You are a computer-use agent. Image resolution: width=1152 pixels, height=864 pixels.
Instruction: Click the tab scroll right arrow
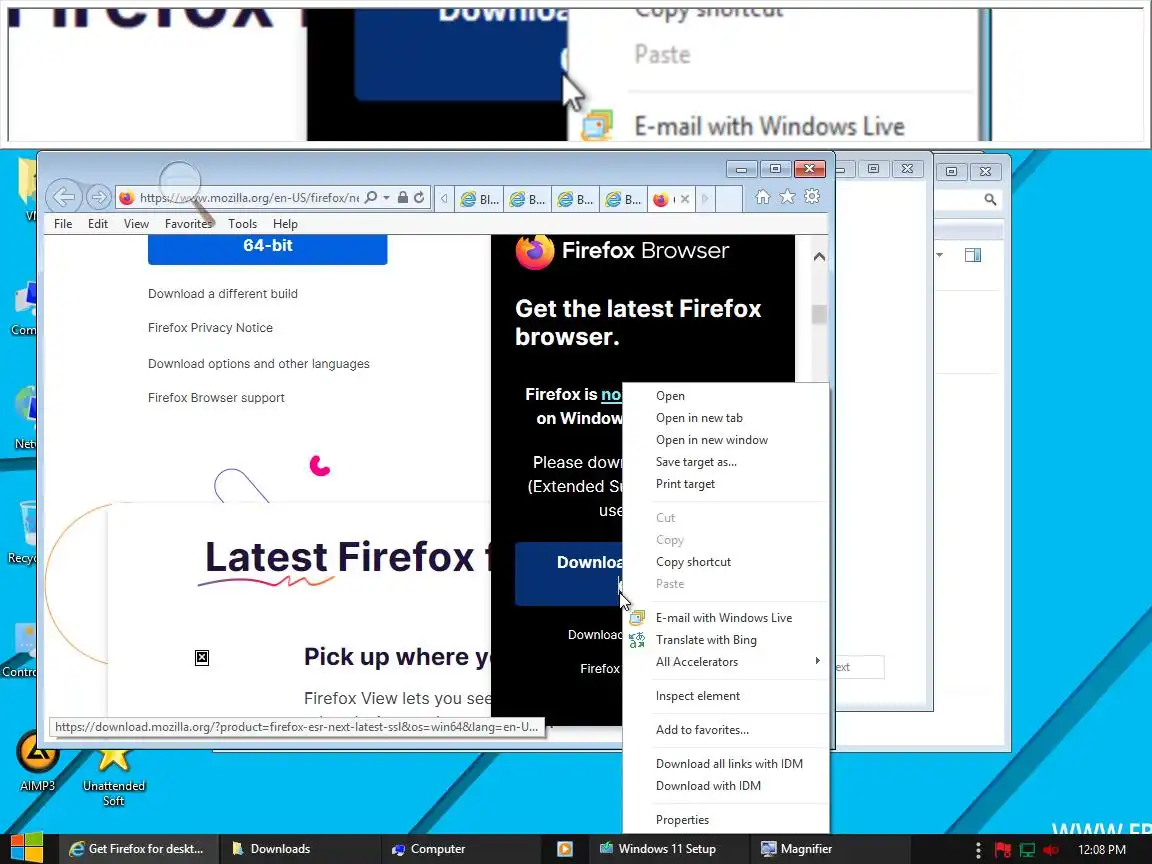pos(705,198)
